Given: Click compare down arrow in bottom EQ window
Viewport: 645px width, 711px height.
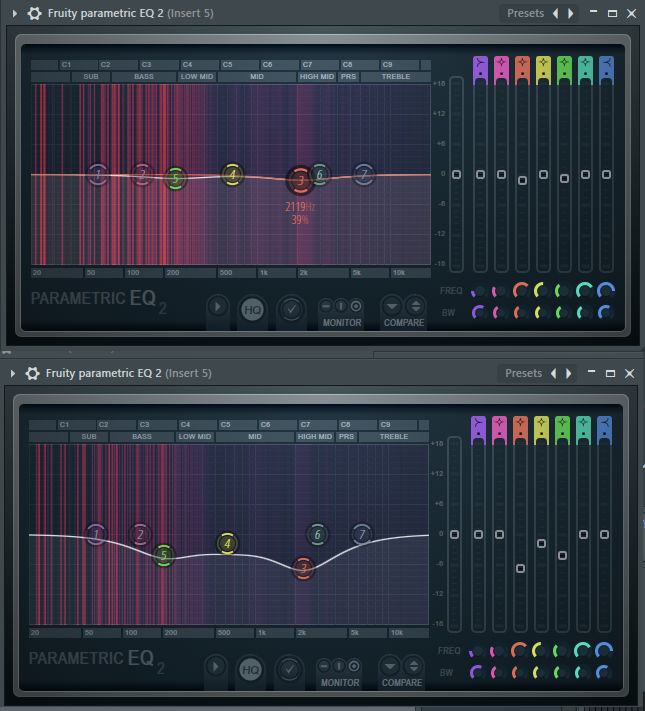Looking at the screenshot, I should [x=390, y=667].
